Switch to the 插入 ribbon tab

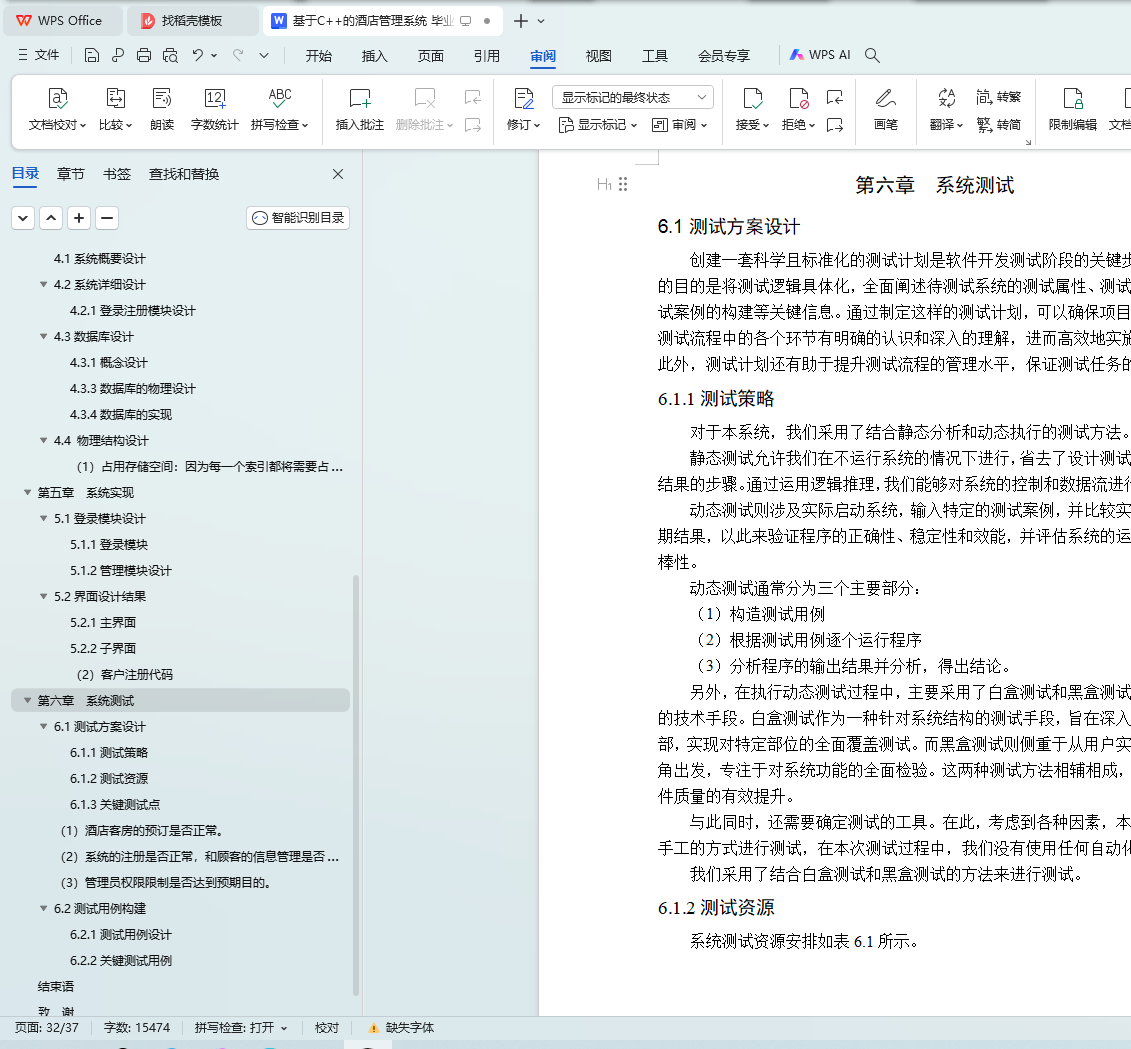click(x=374, y=56)
